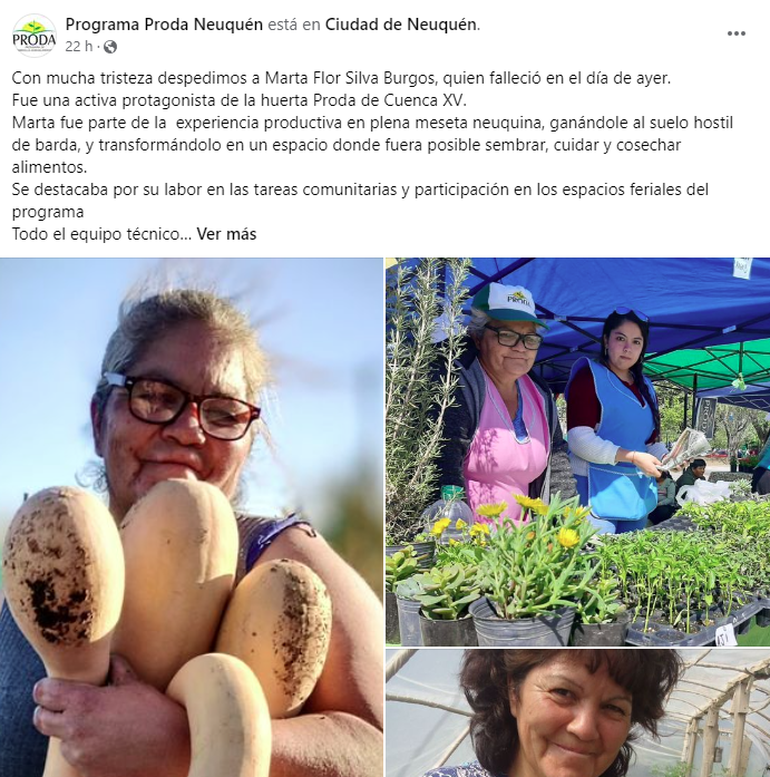Click the PRODA cap in market photo
Image resolution: width=770 pixels, height=777 pixels.
pyautogui.click(x=508, y=304)
